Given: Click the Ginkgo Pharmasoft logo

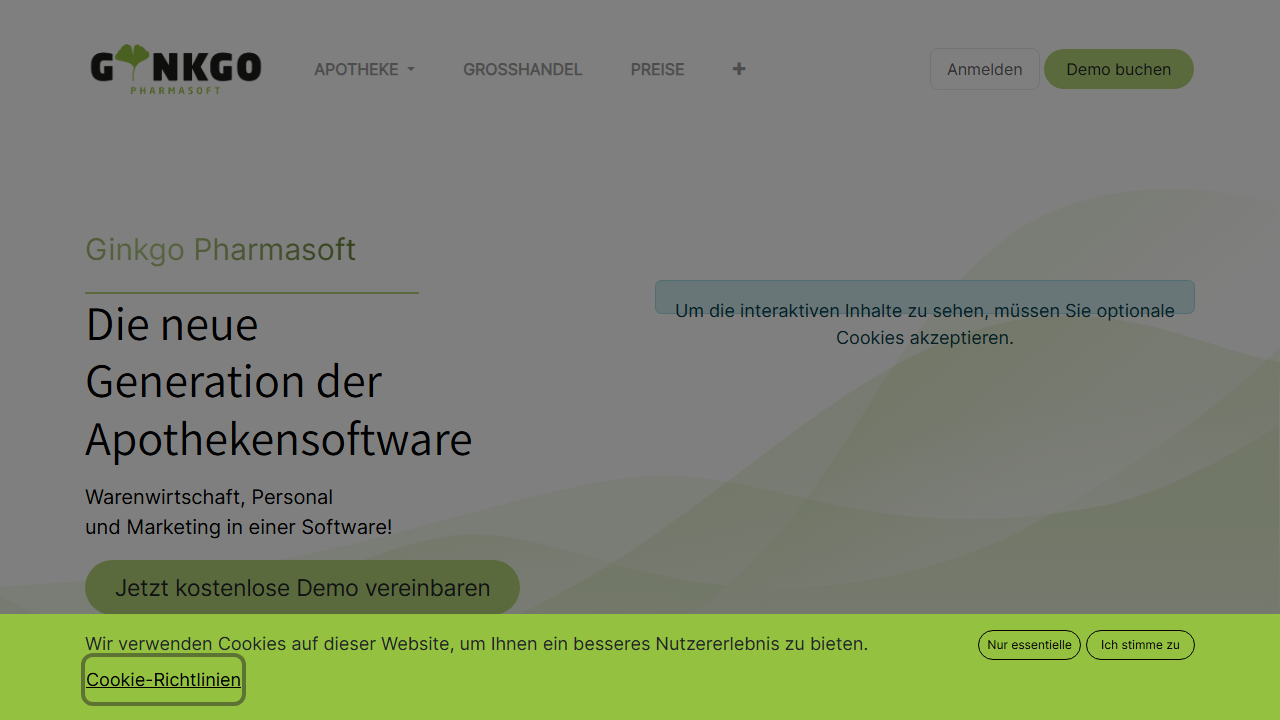Looking at the screenshot, I should pyautogui.click(x=176, y=69).
